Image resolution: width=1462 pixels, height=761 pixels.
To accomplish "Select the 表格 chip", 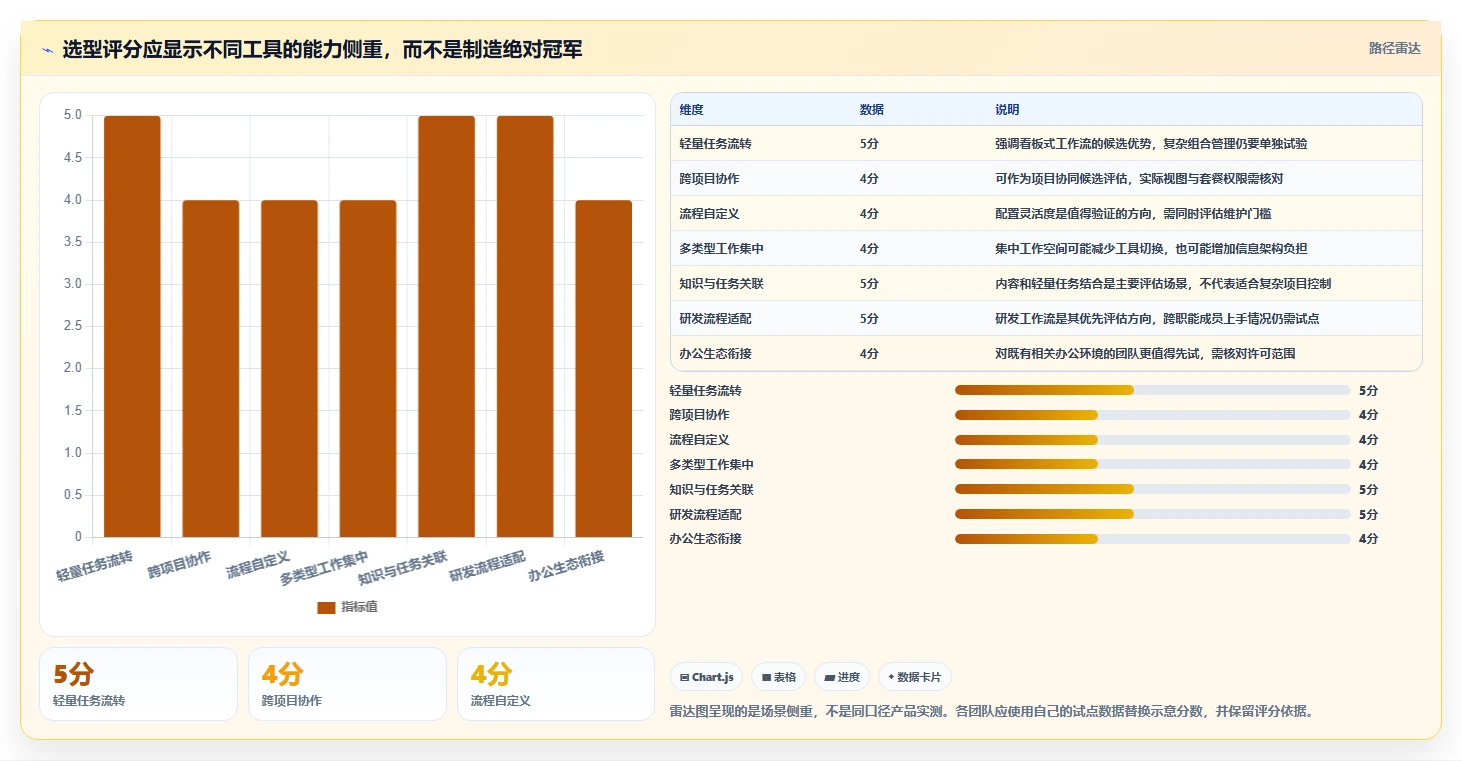I will coord(778,677).
